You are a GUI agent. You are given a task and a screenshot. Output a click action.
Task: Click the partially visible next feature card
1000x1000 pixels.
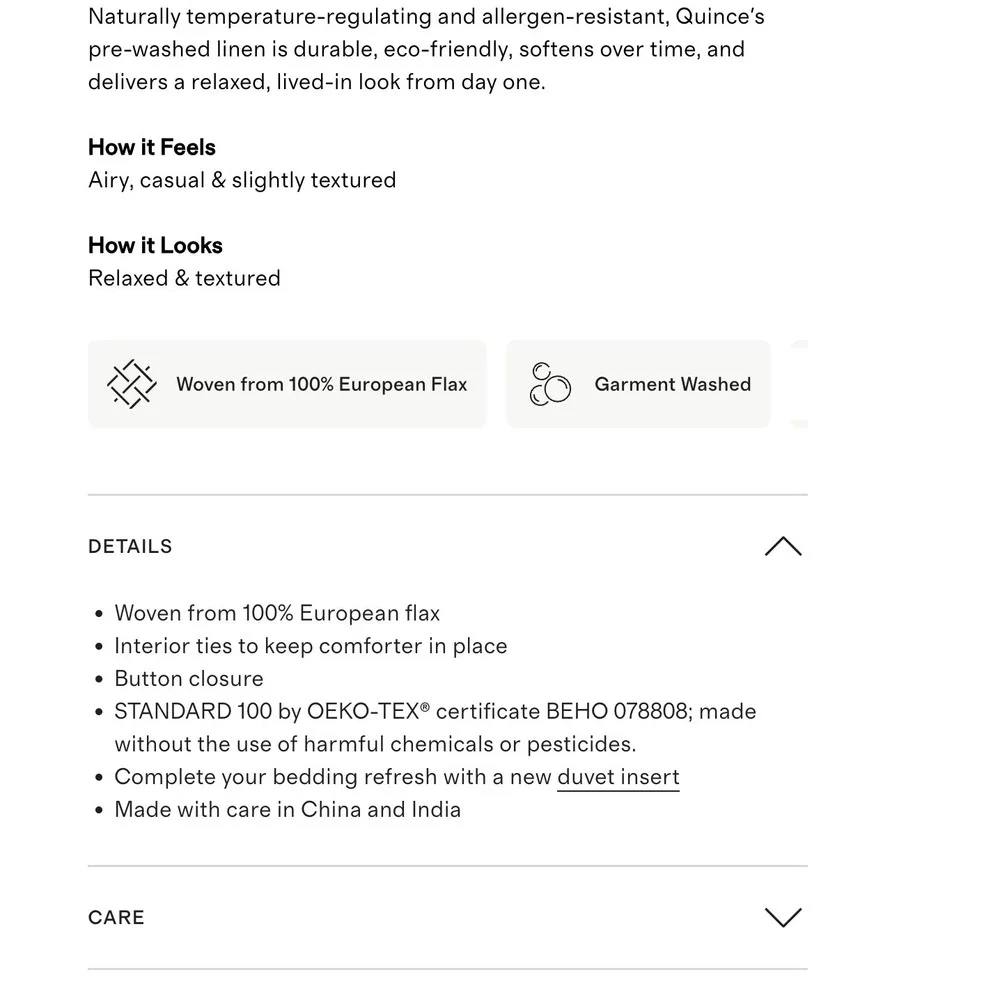pos(799,384)
